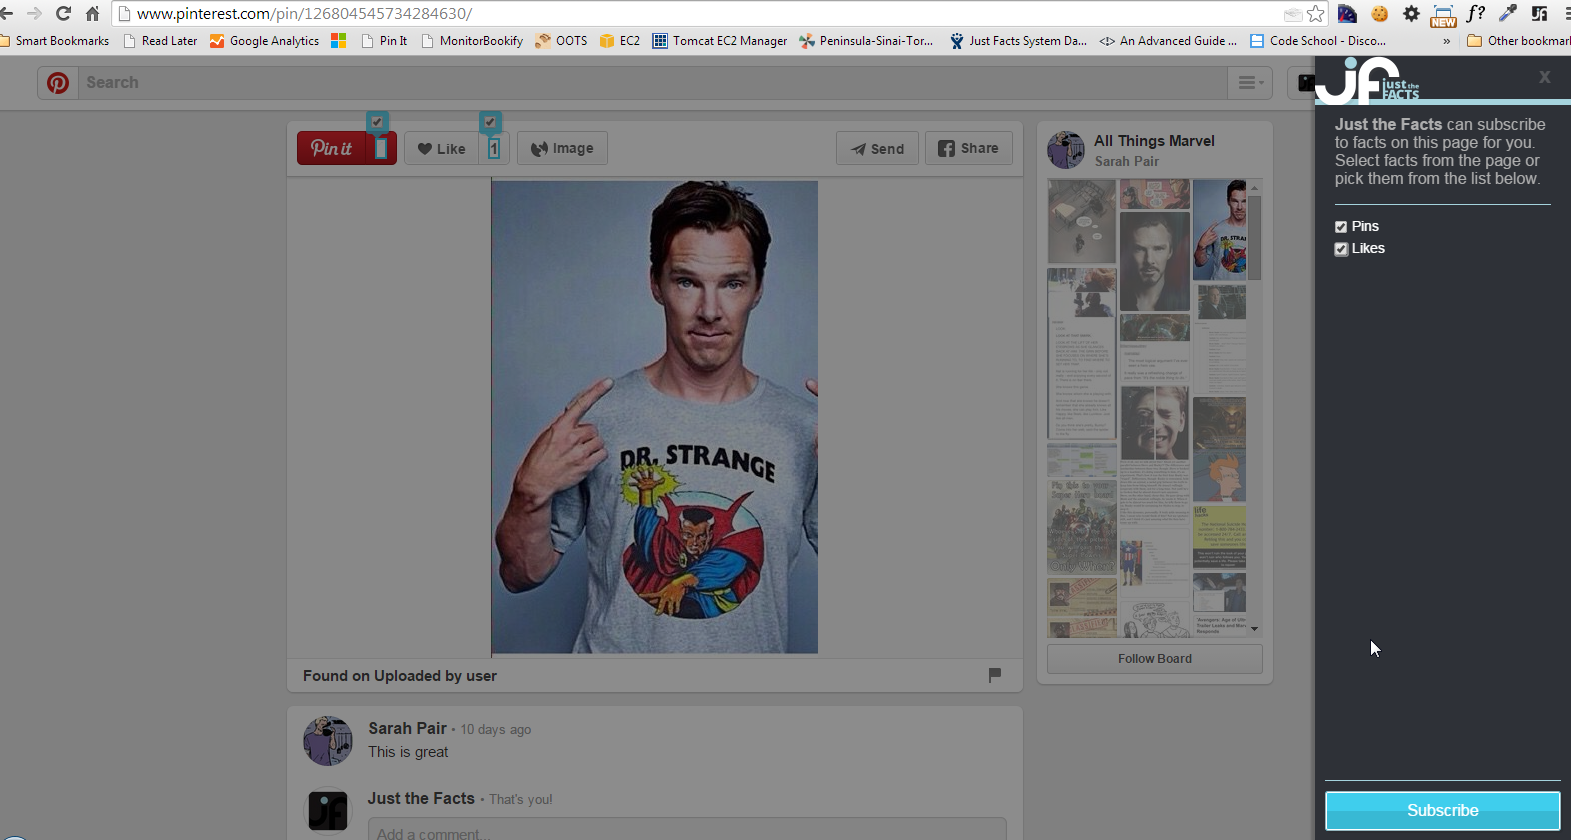Open the Just the Facts extension icon
Viewport: 1571px width, 840px height.
click(x=1539, y=14)
